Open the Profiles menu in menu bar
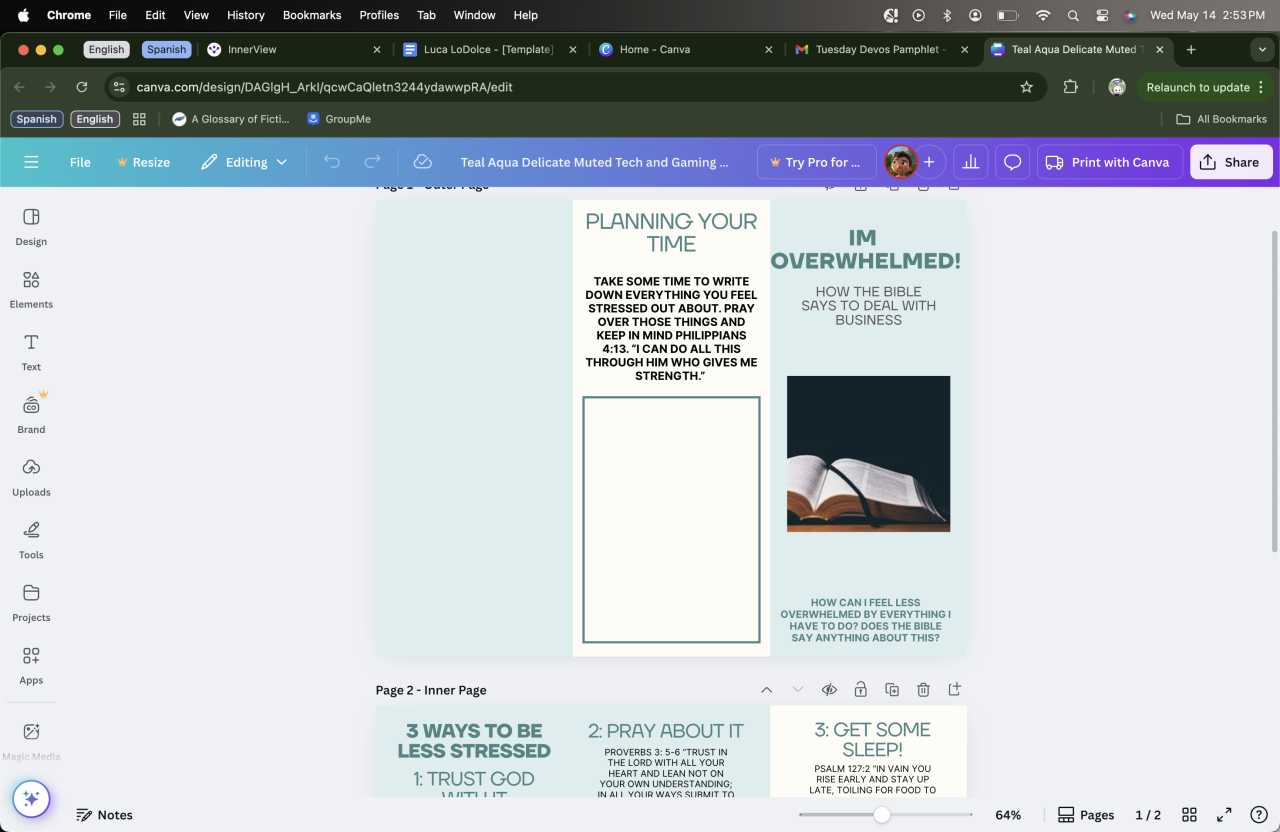The image size is (1280, 832). pyautogui.click(x=379, y=15)
